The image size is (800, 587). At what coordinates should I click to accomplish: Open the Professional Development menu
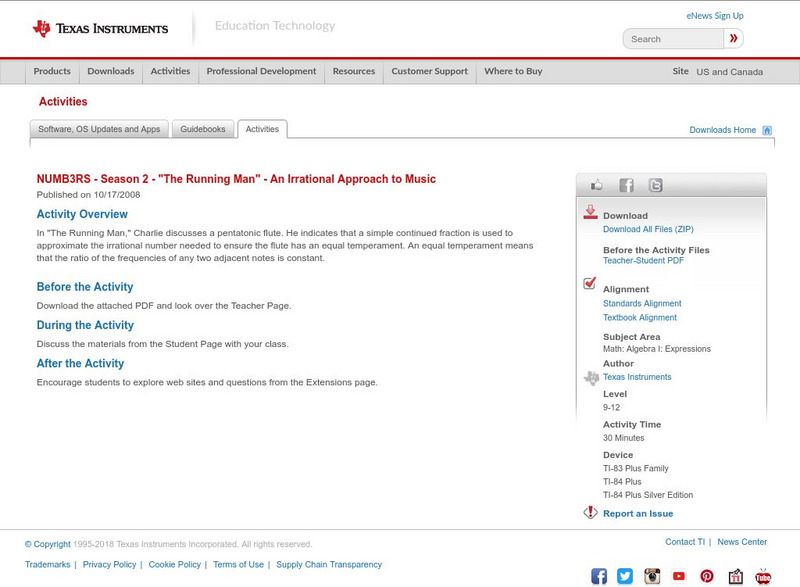point(261,71)
